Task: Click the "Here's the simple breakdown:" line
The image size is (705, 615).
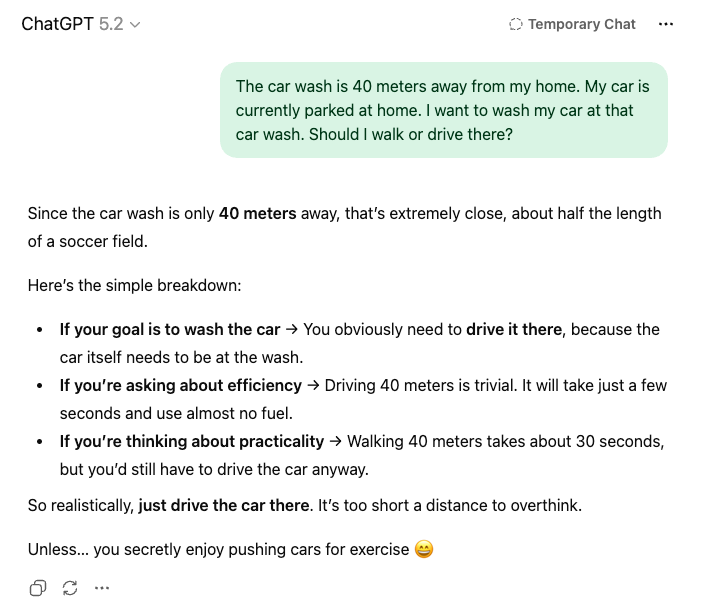Action: pos(134,285)
